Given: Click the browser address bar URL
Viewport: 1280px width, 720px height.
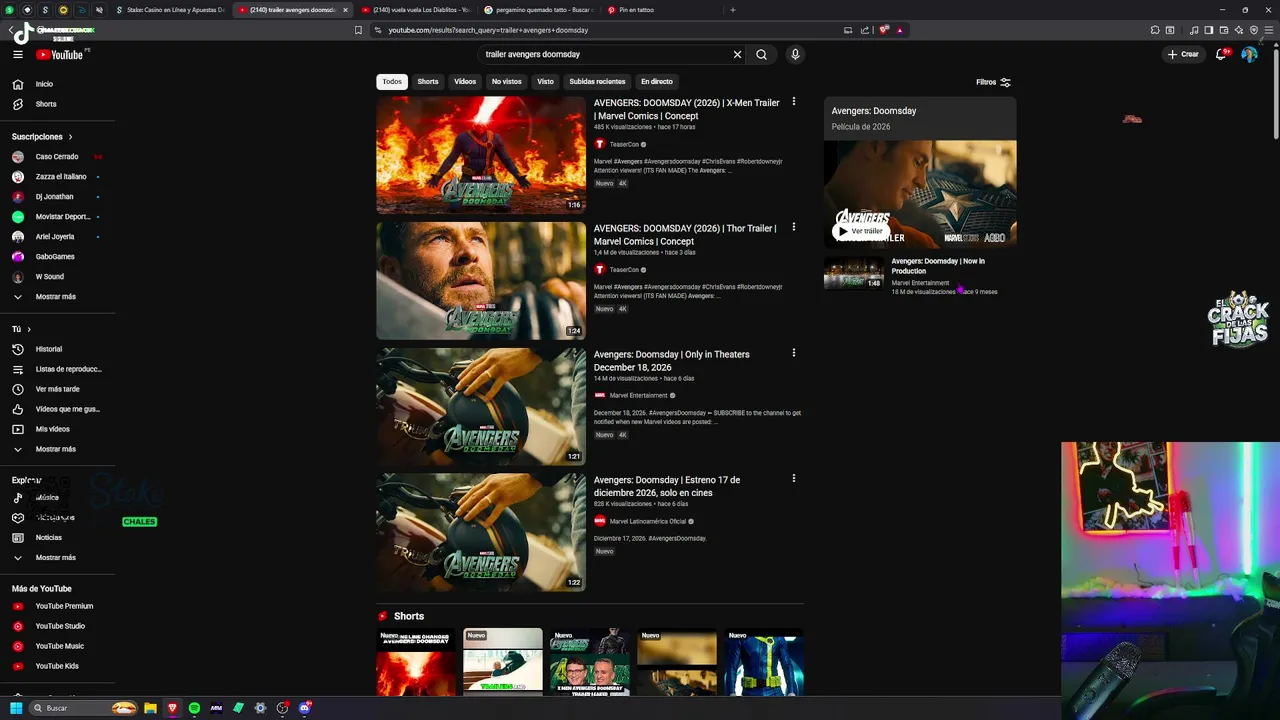Looking at the screenshot, I should [x=488, y=30].
